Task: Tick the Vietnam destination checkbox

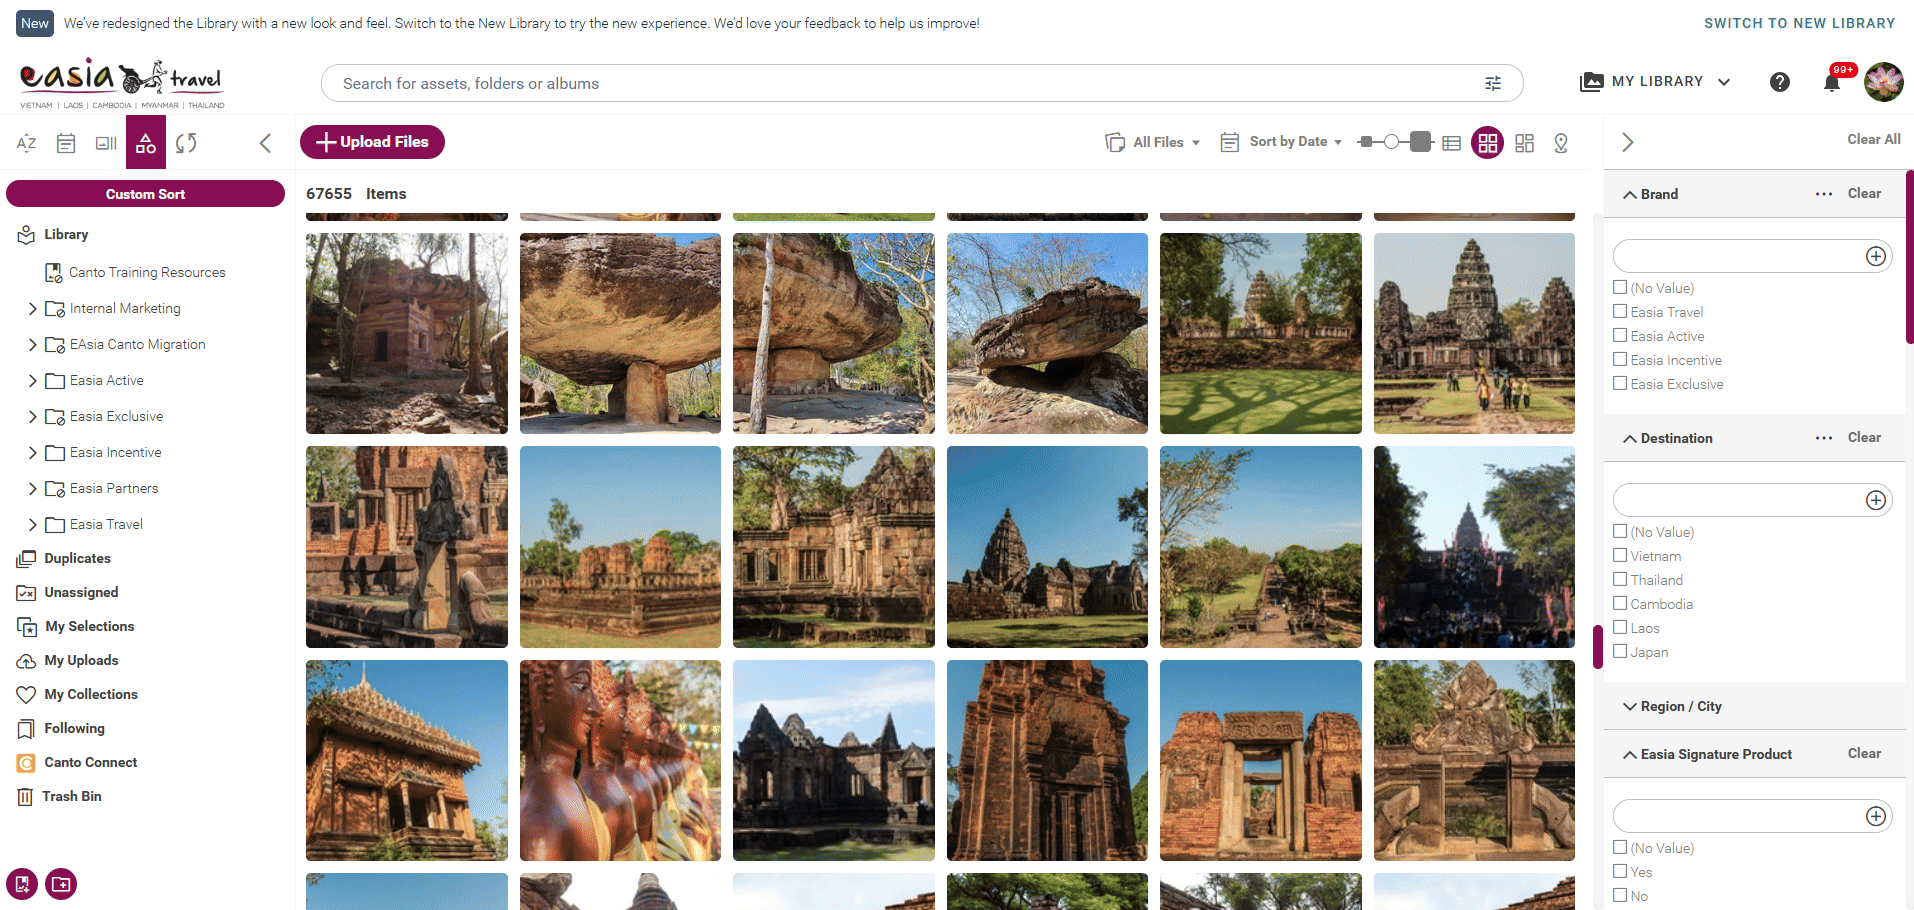Action: click(x=1620, y=555)
